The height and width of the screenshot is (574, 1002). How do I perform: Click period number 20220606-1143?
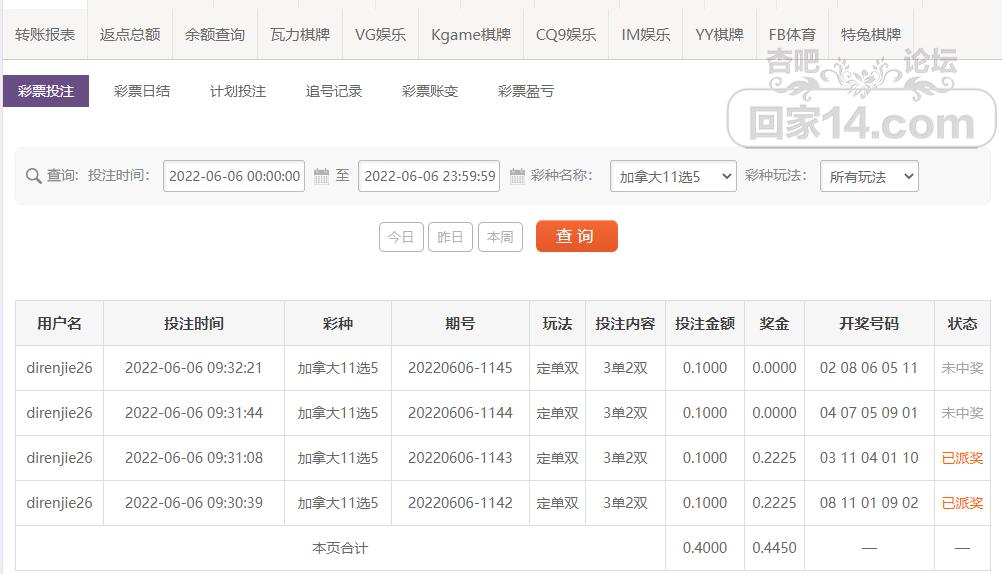coord(460,458)
